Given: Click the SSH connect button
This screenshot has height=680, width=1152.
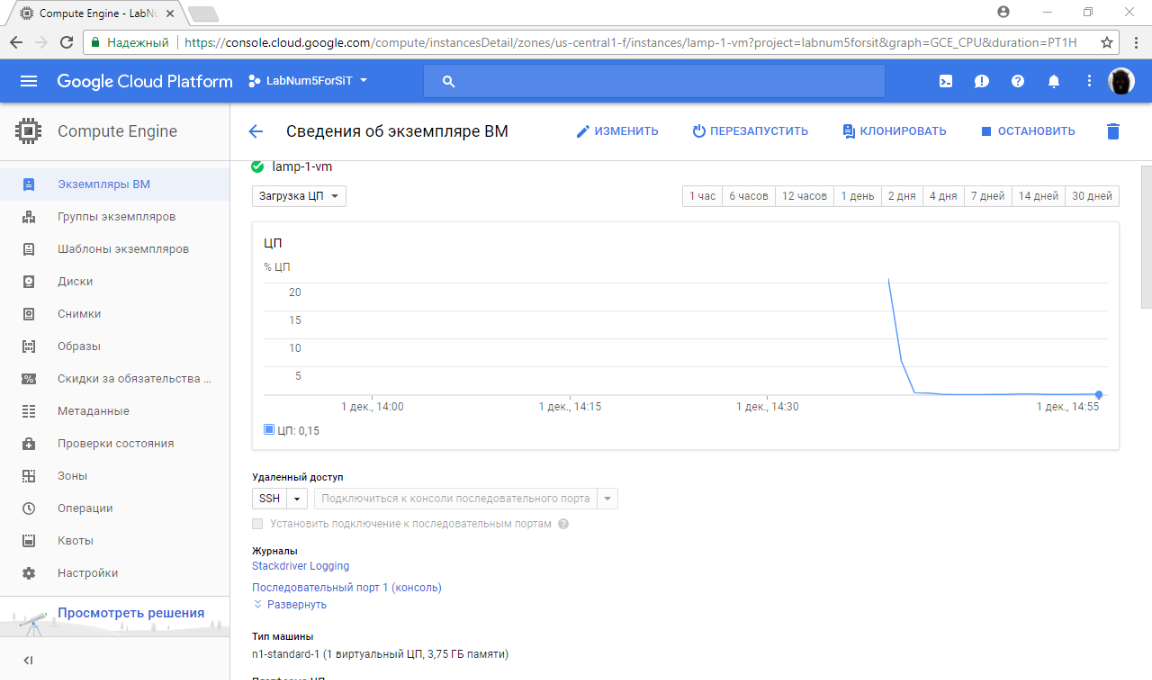Looking at the screenshot, I should point(269,499).
